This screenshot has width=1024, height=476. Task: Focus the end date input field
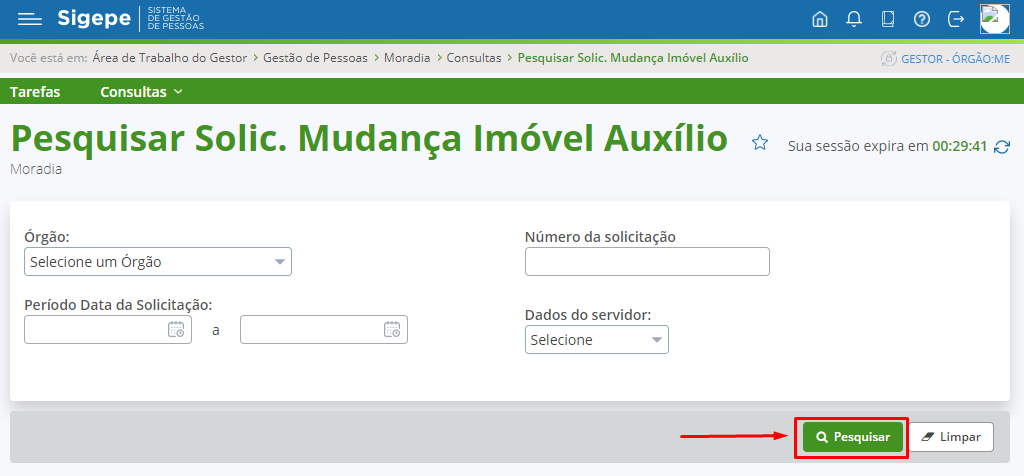324,329
